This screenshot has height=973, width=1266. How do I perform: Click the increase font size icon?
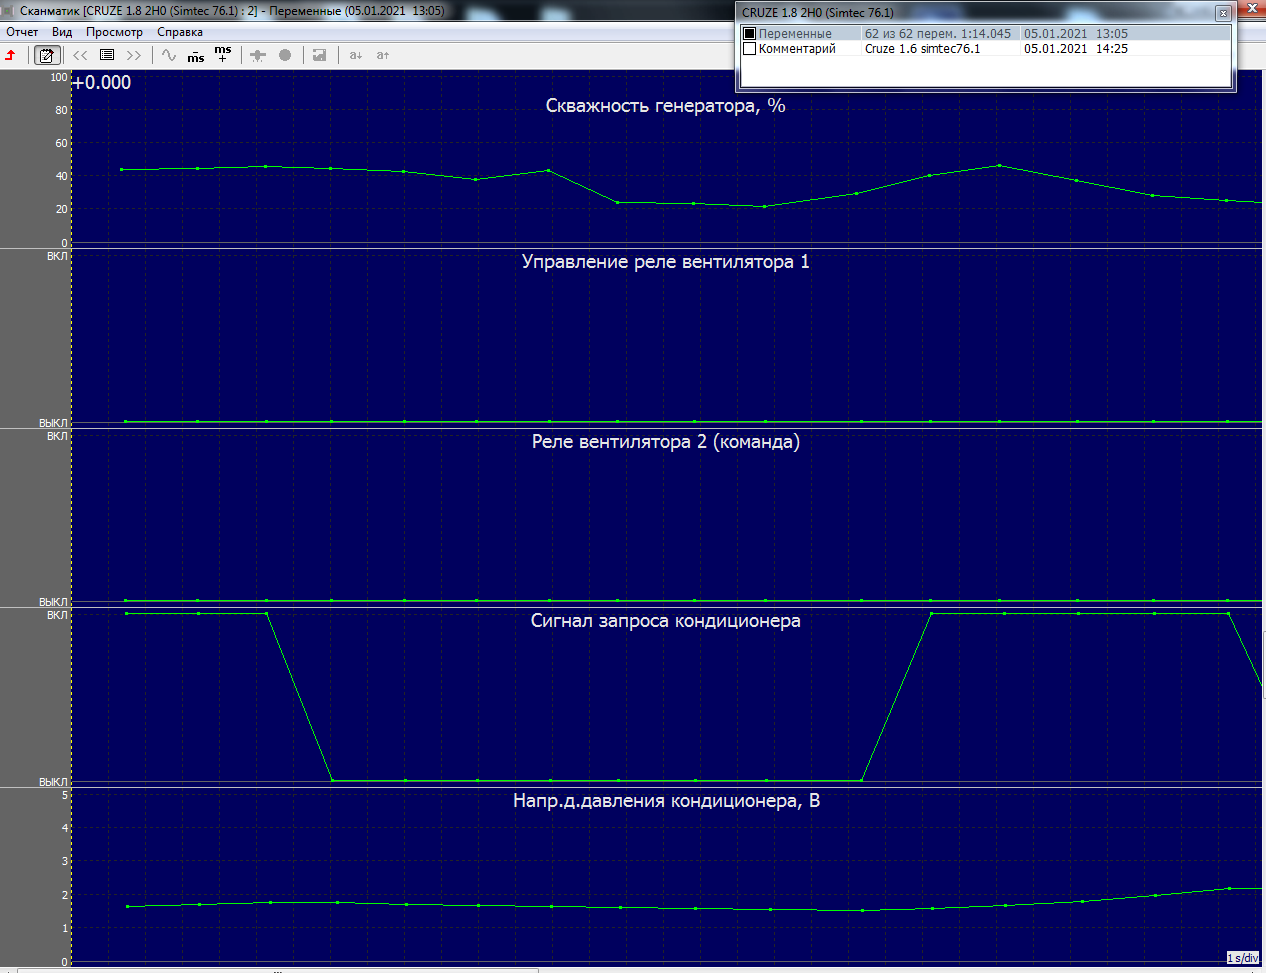pos(383,55)
